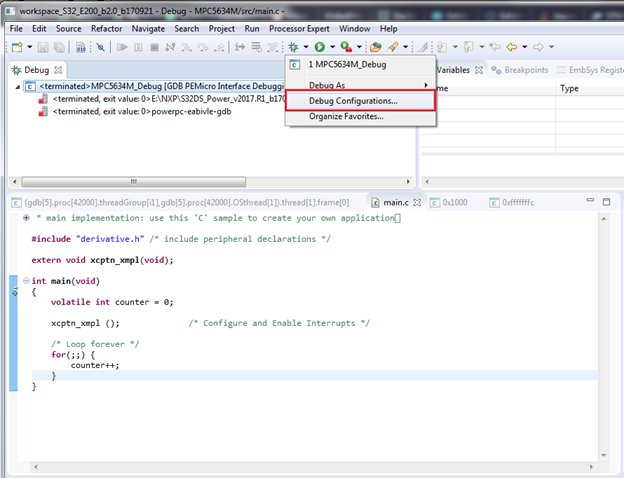This screenshot has width=624, height=478.
Task: Click the New wizard toolbar icon
Action: [x=17, y=47]
